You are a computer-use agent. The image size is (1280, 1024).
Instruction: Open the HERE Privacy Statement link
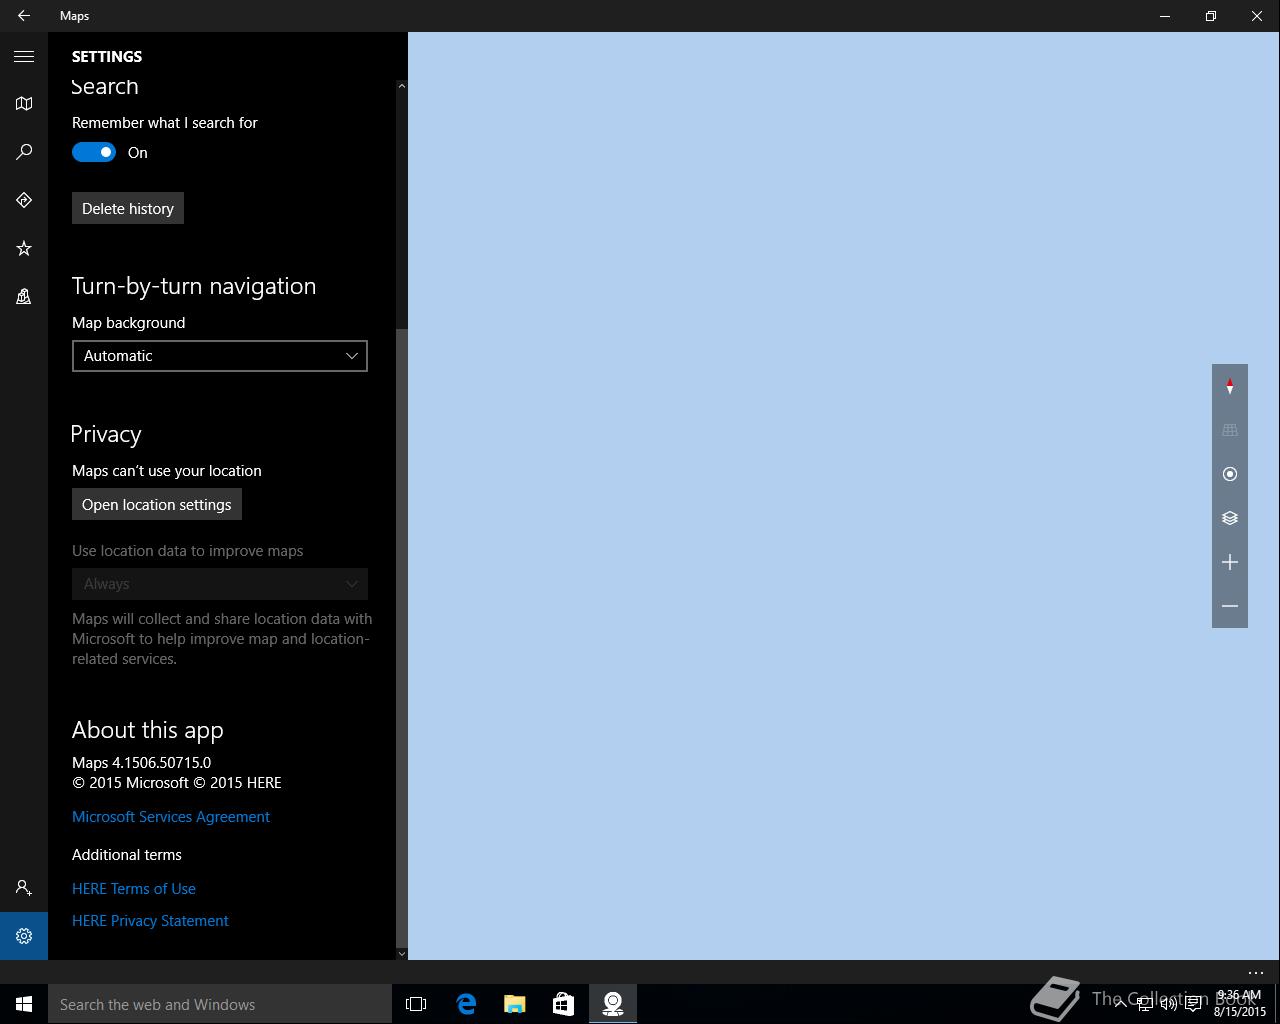pos(150,921)
